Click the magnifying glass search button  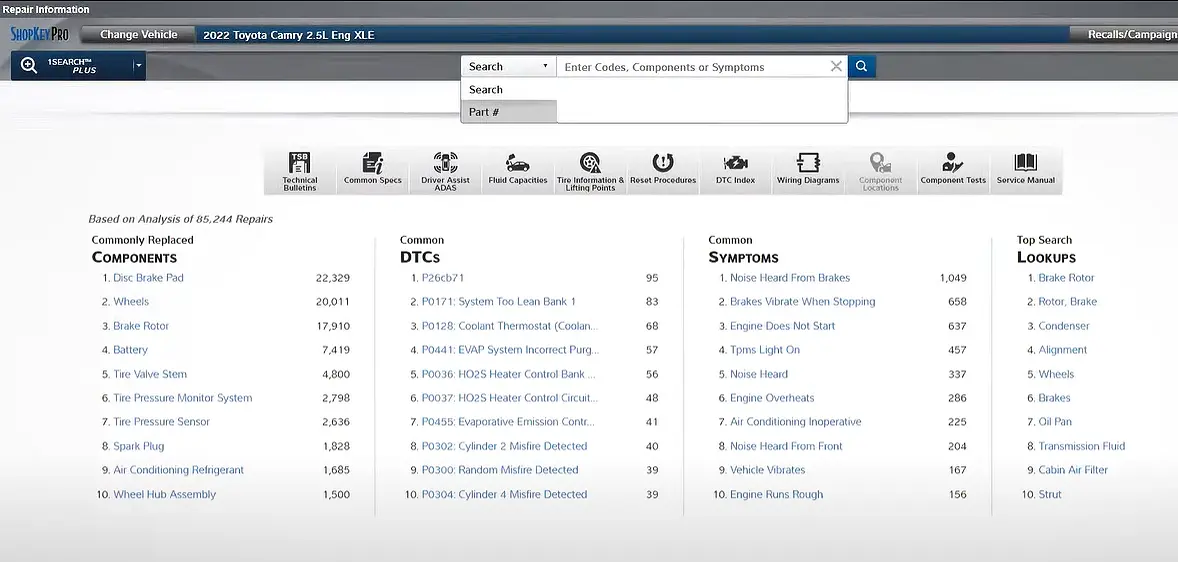click(861, 67)
